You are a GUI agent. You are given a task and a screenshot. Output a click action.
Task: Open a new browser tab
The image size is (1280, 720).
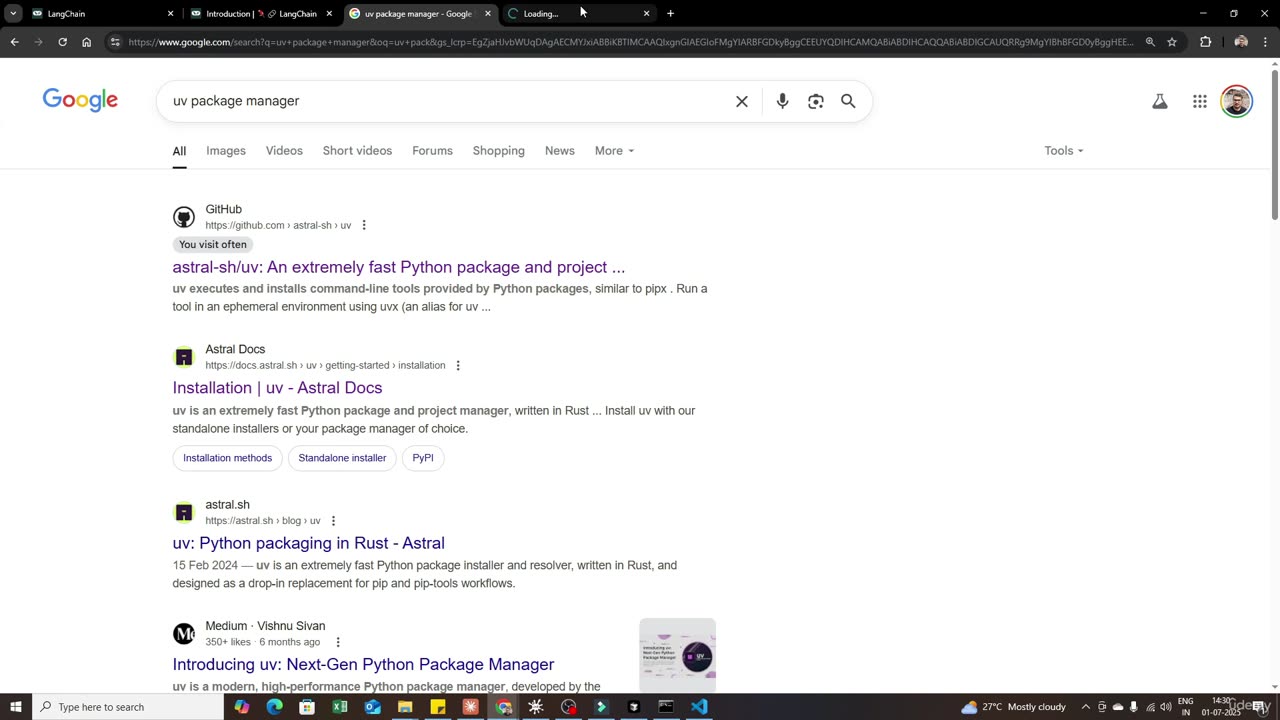670,14
